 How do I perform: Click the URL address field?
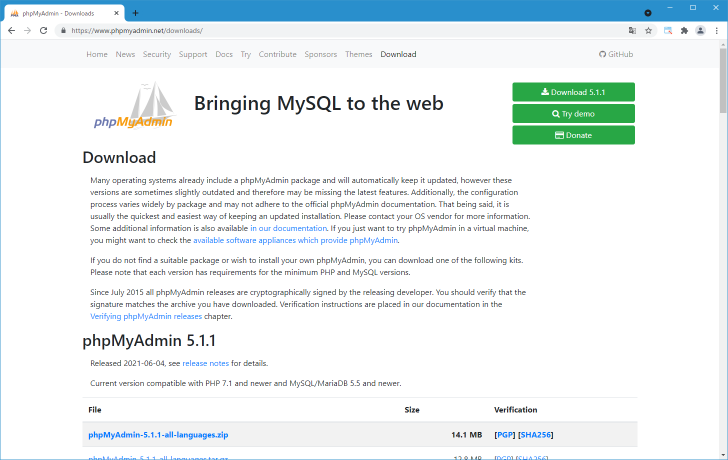coord(344,31)
